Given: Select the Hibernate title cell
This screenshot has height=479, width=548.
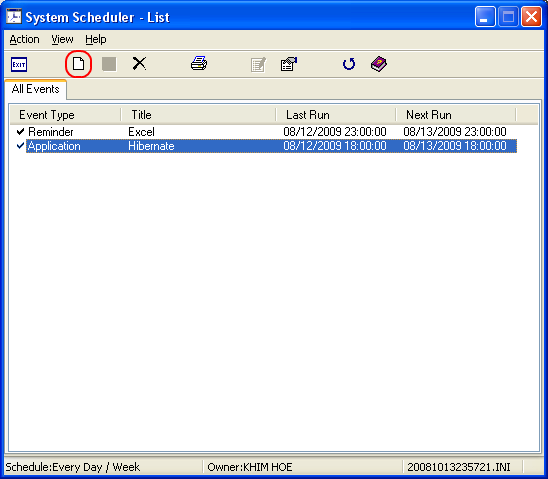Looking at the screenshot, I should 151,146.
